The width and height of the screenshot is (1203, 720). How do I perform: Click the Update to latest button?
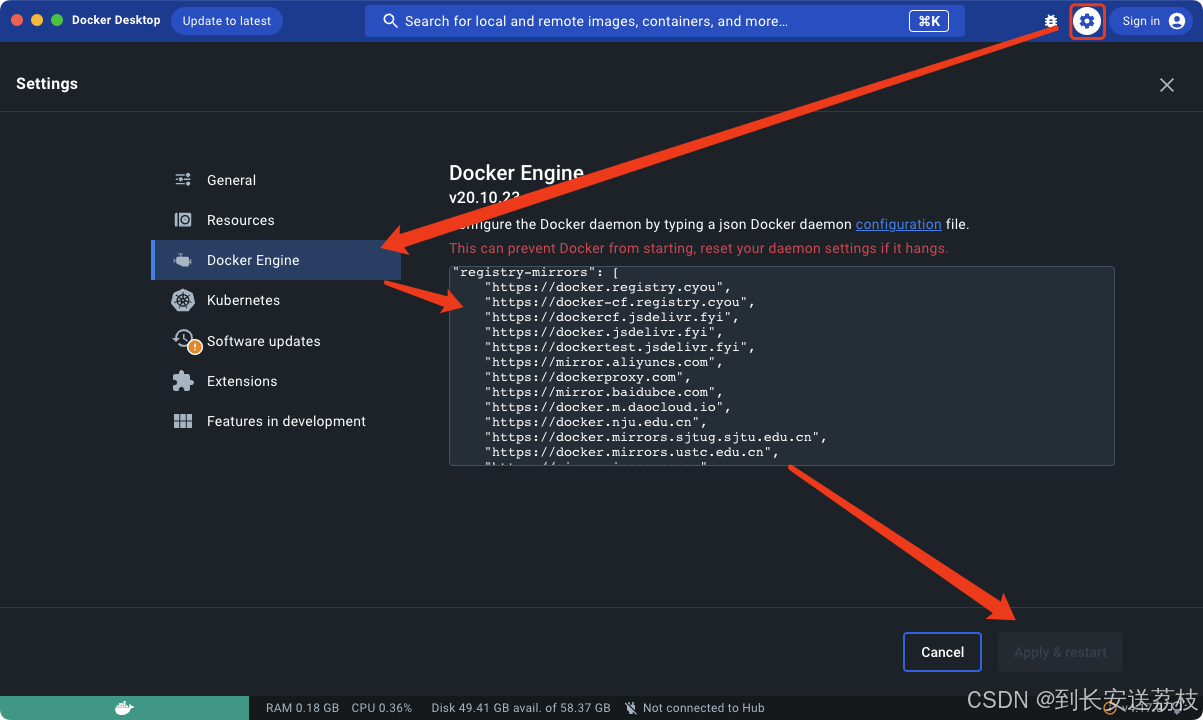pos(227,21)
